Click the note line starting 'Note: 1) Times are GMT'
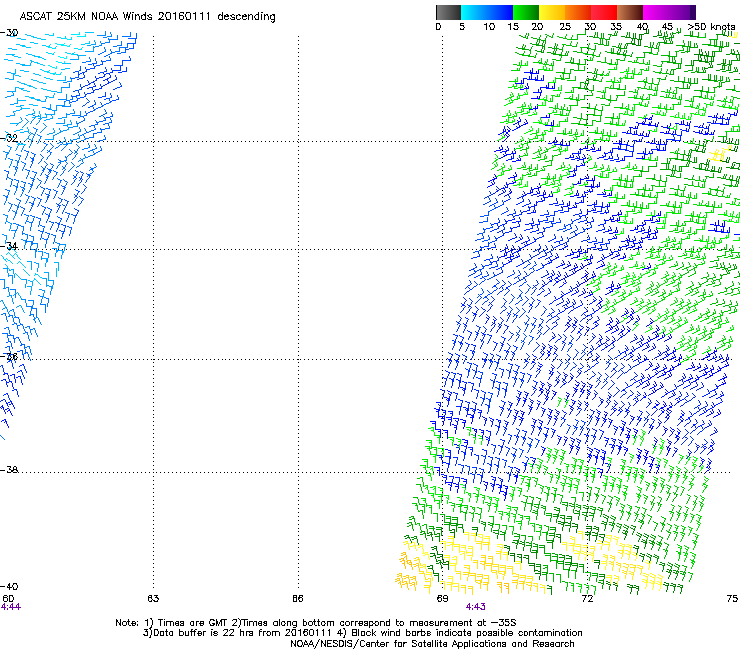 (x=316, y=623)
